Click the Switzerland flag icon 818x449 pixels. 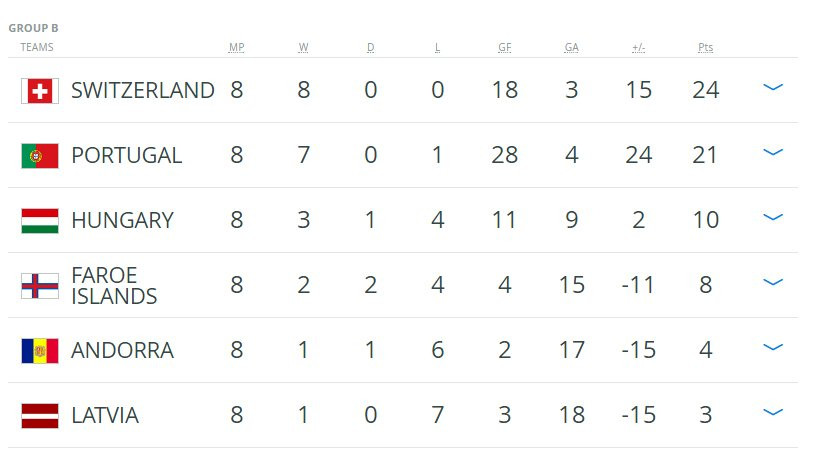point(40,91)
